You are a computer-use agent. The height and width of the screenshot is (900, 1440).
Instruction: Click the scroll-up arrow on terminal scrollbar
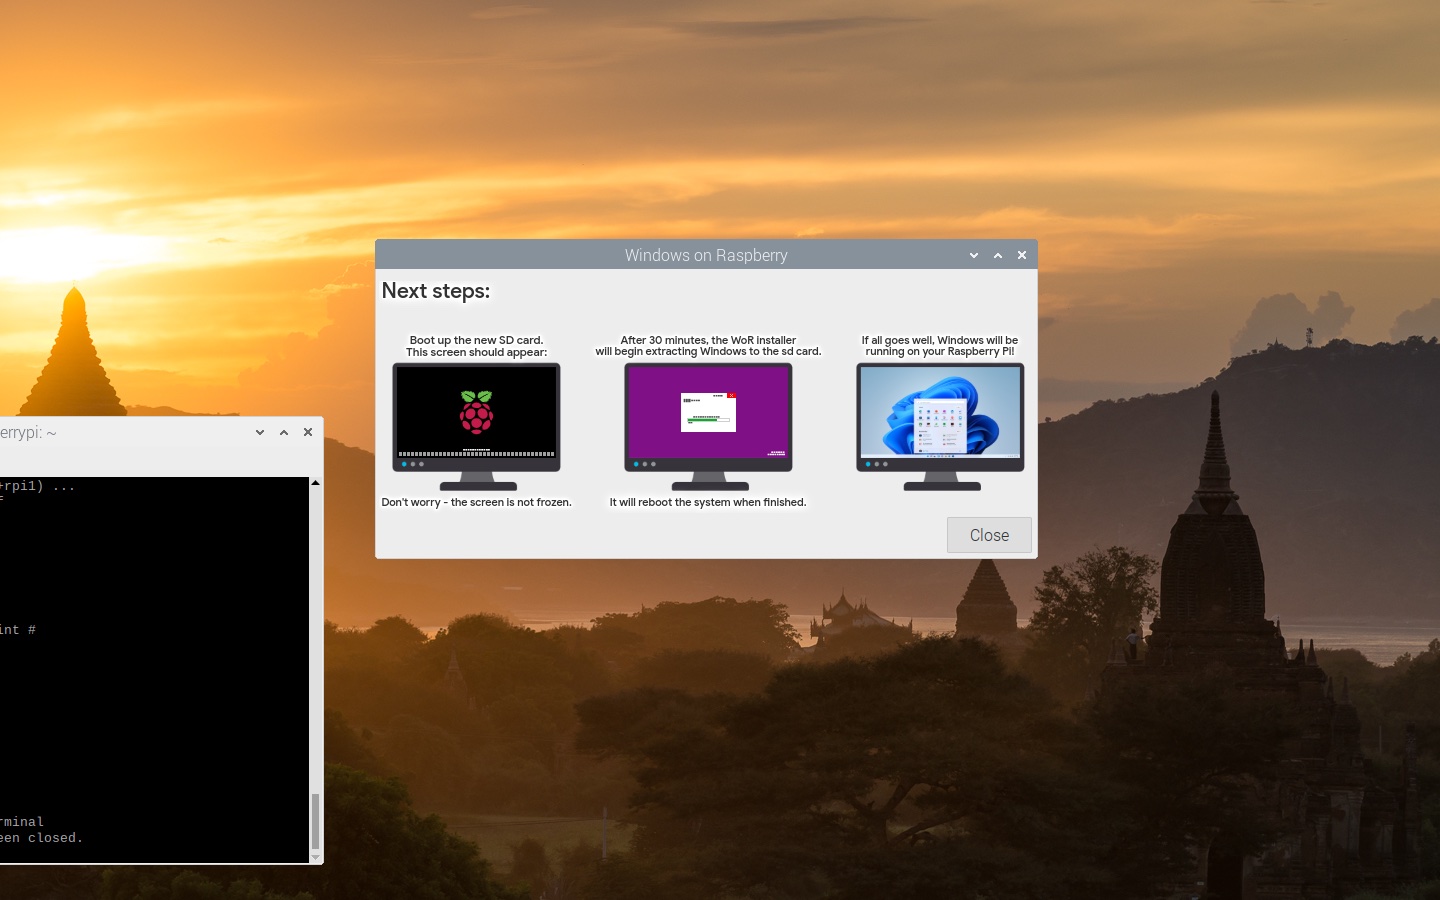(314, 483)
